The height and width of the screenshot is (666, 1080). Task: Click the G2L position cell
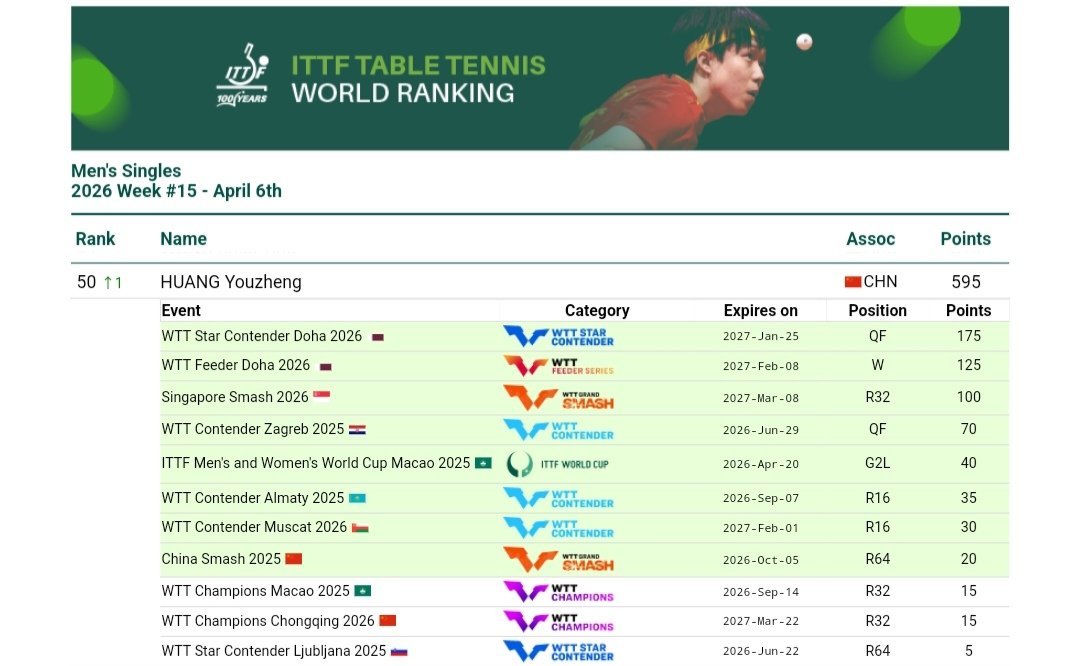pyautogui.click(x=878, y=463)
